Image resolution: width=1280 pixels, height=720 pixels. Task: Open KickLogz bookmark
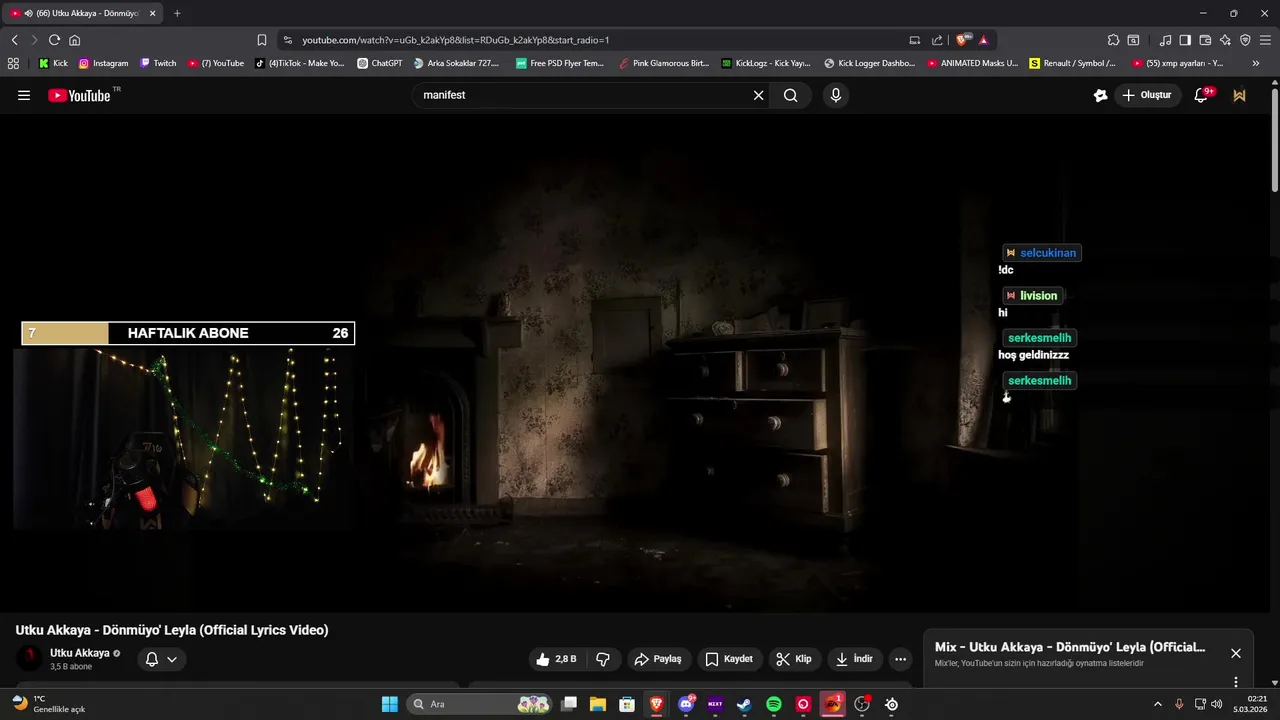766,63
